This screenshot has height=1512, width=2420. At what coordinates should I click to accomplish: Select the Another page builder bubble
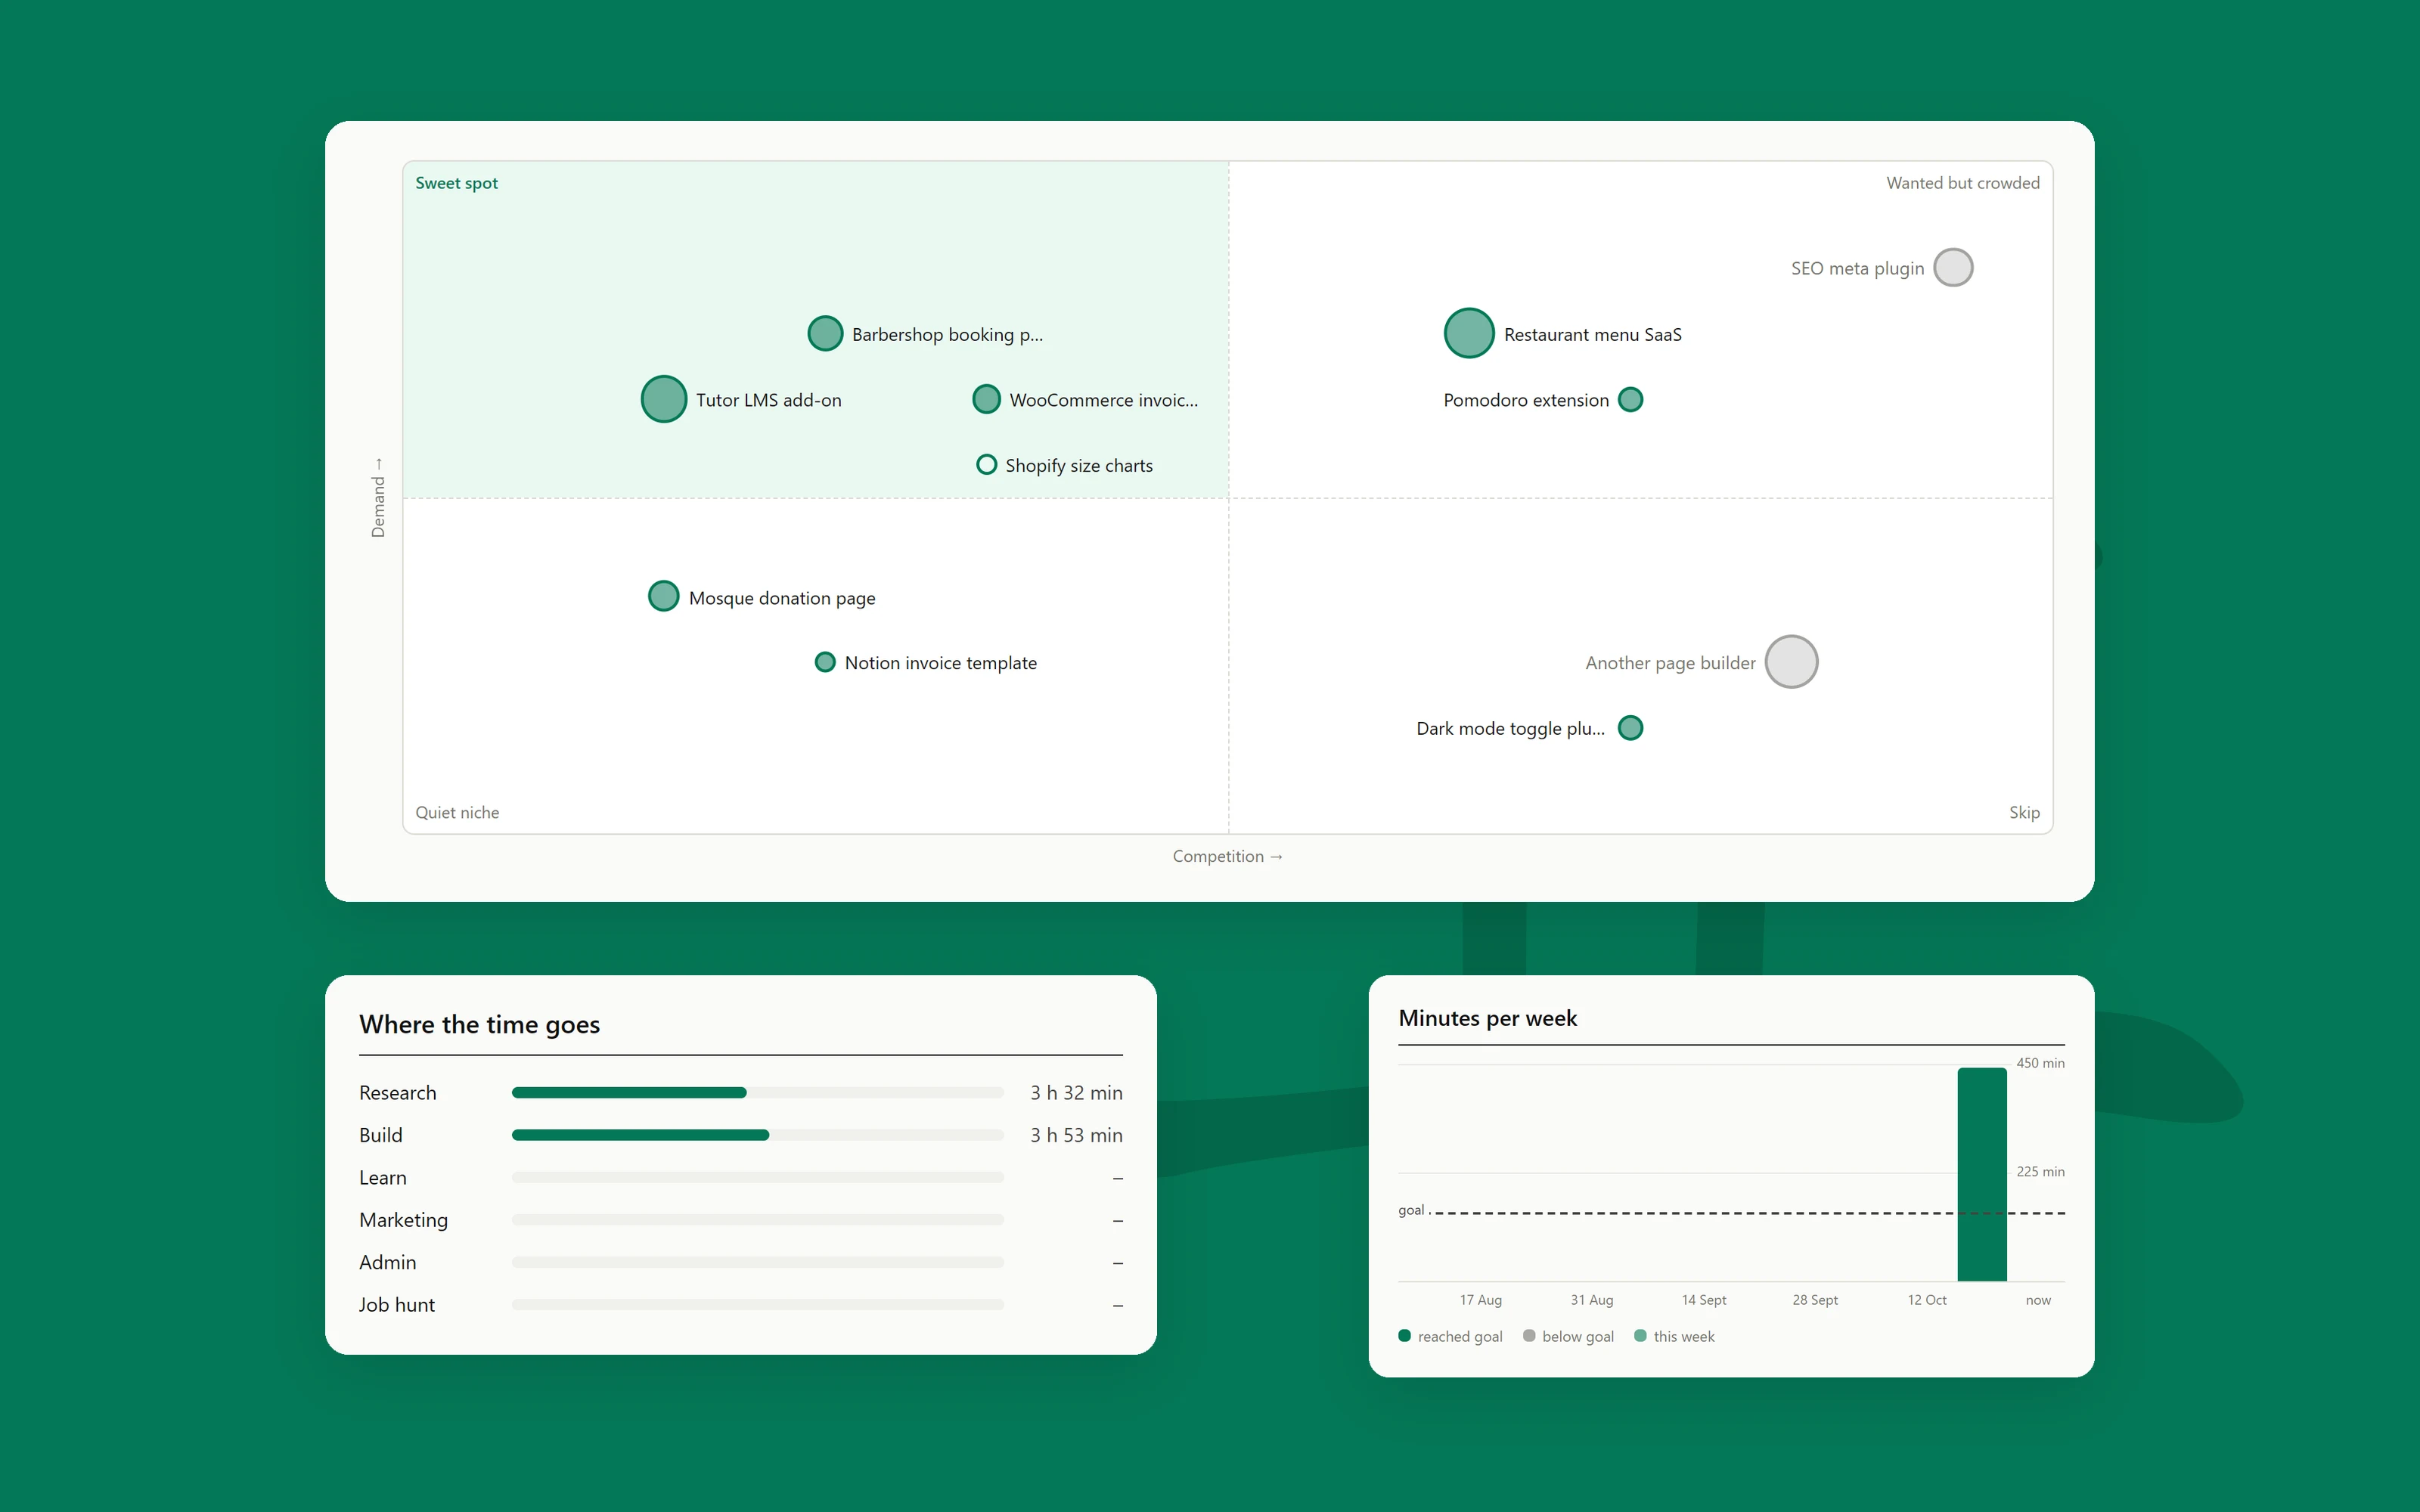(x=1791, y=662)
